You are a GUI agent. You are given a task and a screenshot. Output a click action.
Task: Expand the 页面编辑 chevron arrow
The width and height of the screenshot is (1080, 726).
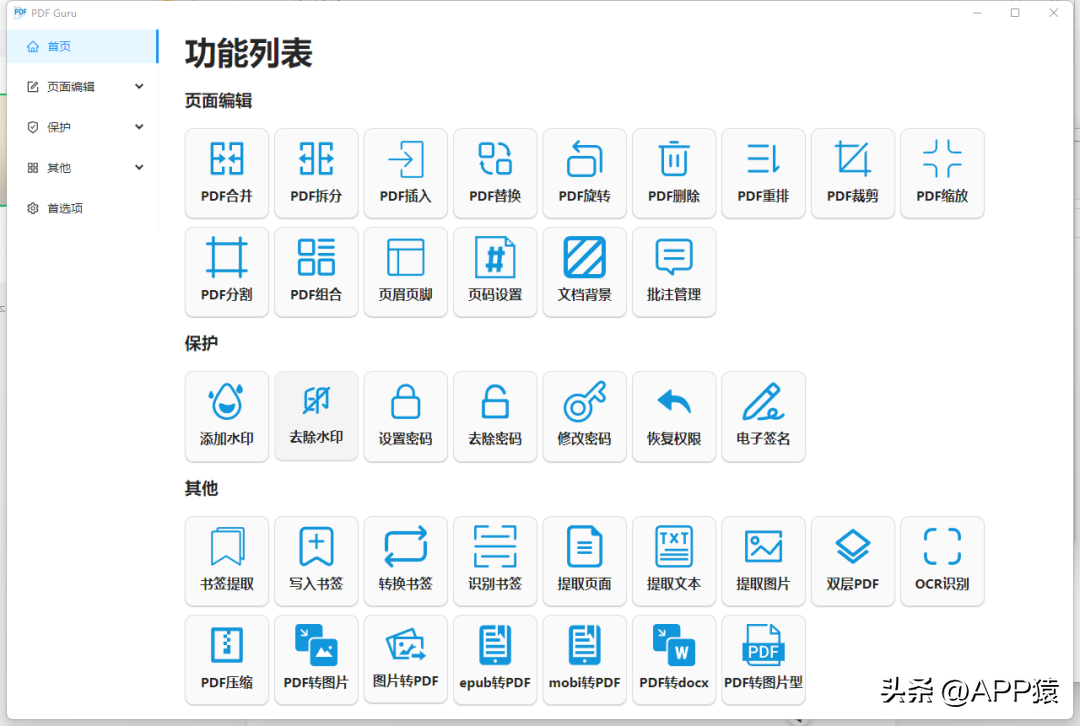point(139,87)
